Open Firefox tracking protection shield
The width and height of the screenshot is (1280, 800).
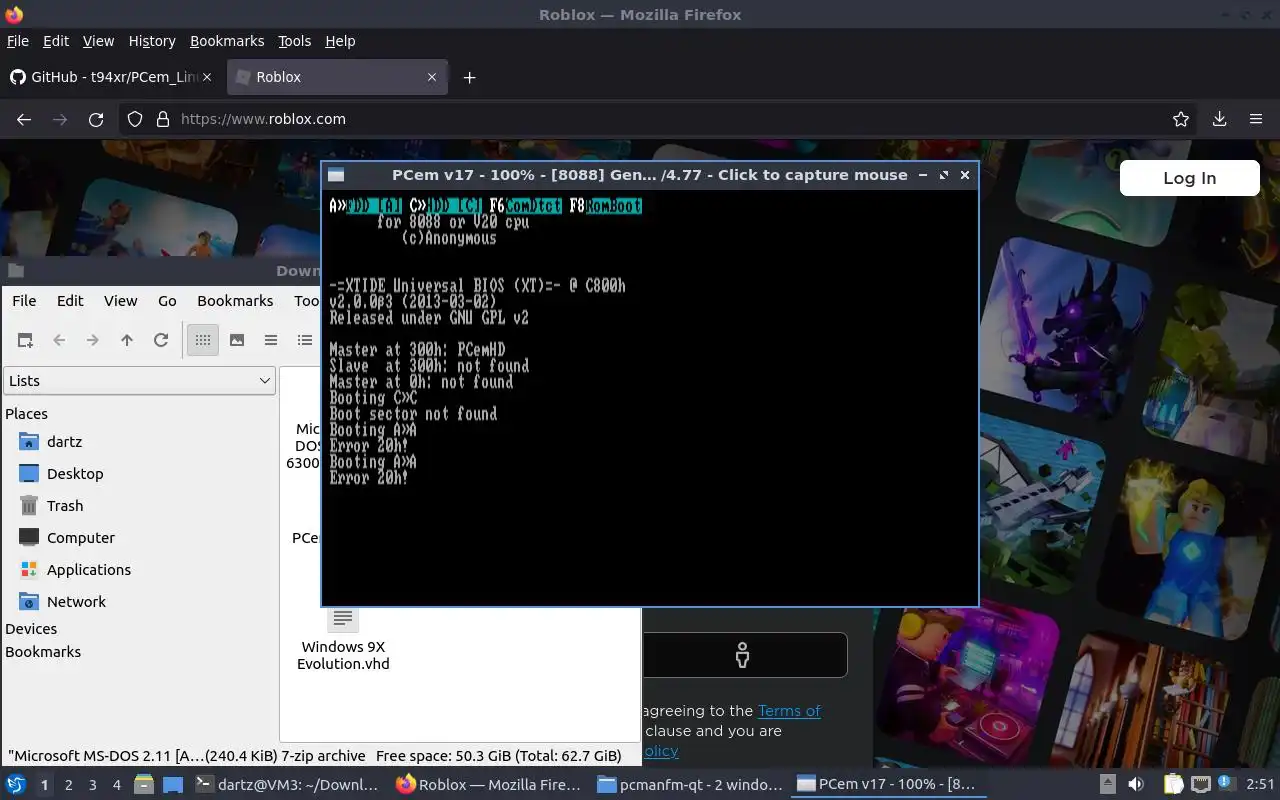tap(135, 119)
